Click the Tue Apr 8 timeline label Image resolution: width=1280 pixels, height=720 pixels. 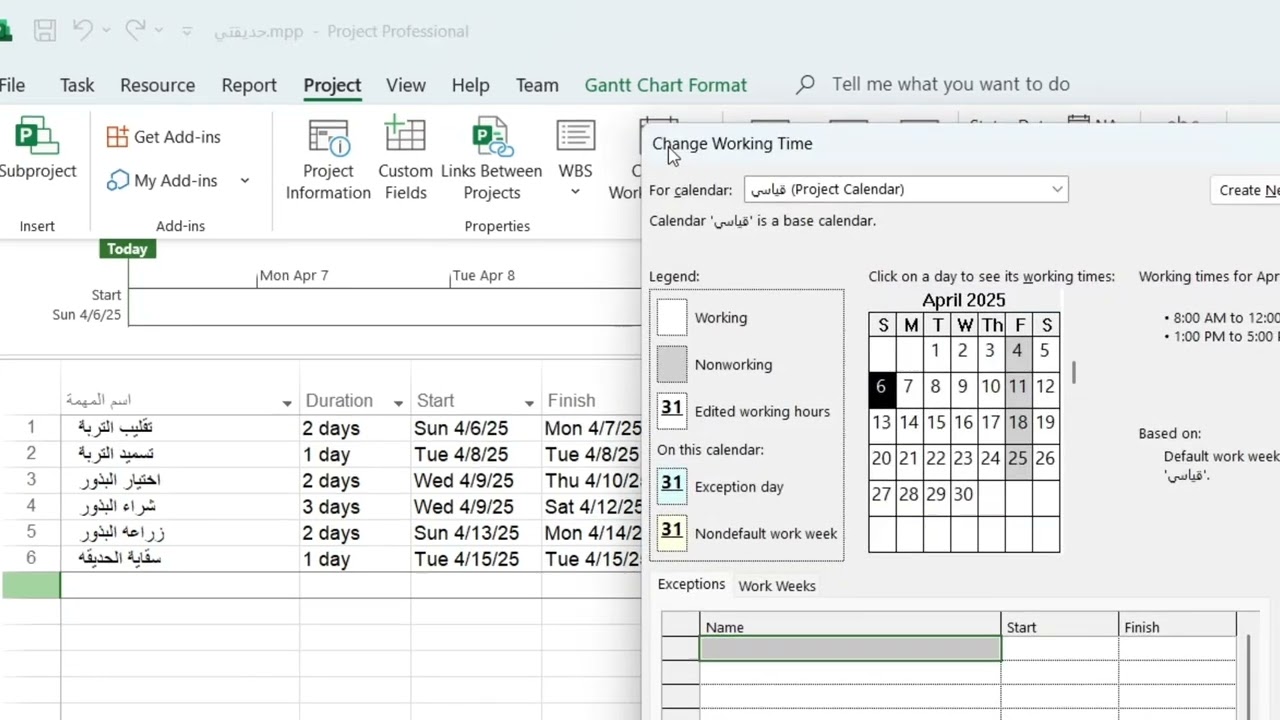click(484, 275)
